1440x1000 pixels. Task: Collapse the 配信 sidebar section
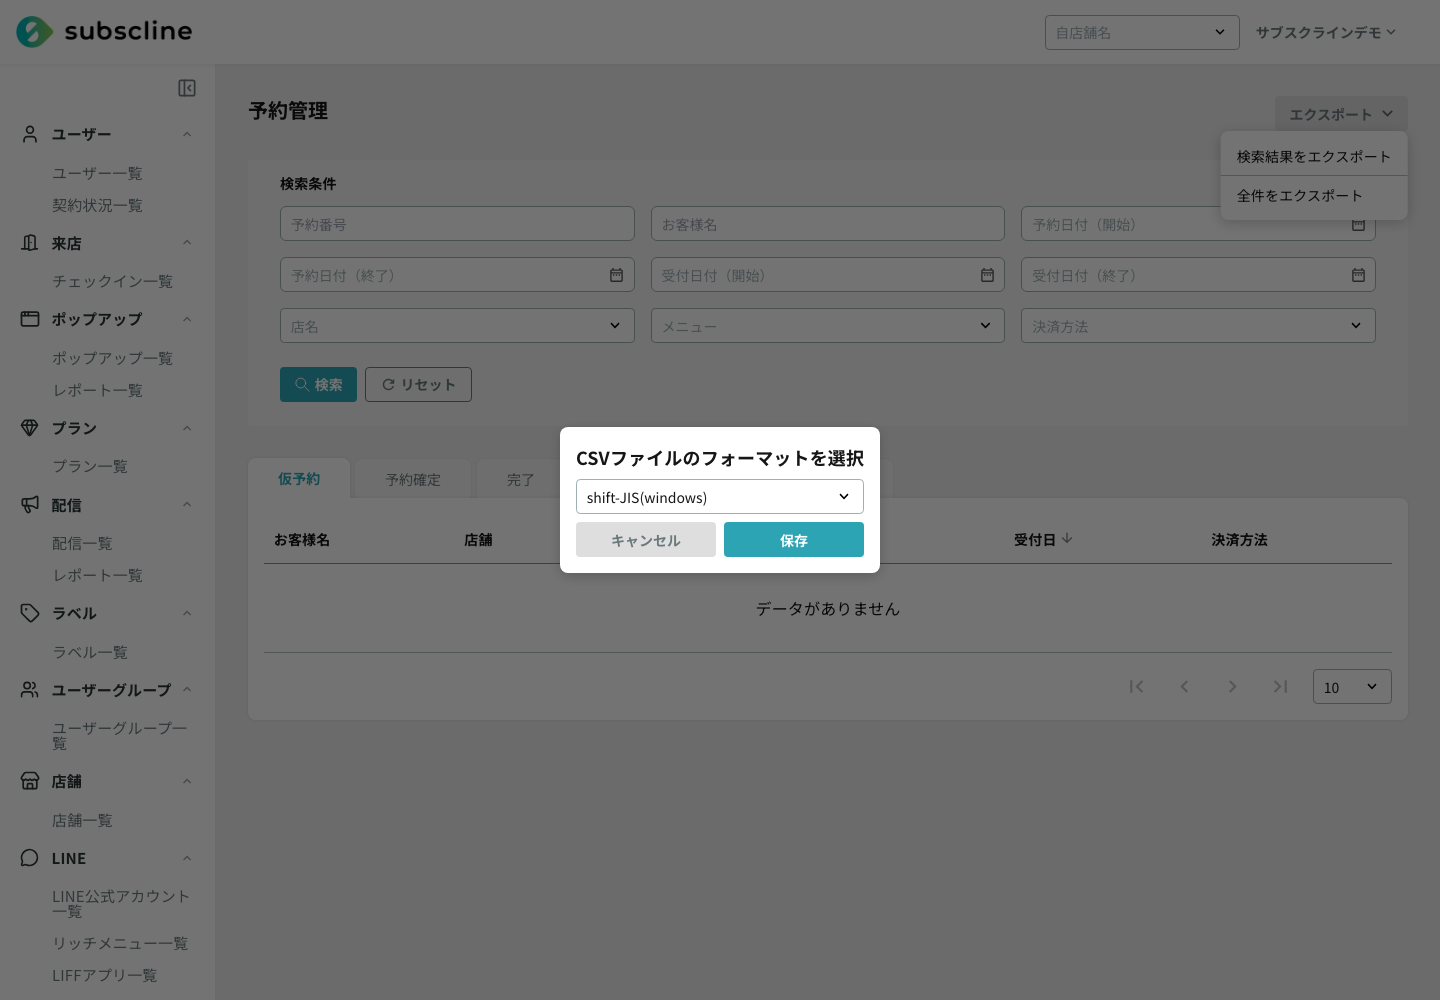[x=187, y=505]
